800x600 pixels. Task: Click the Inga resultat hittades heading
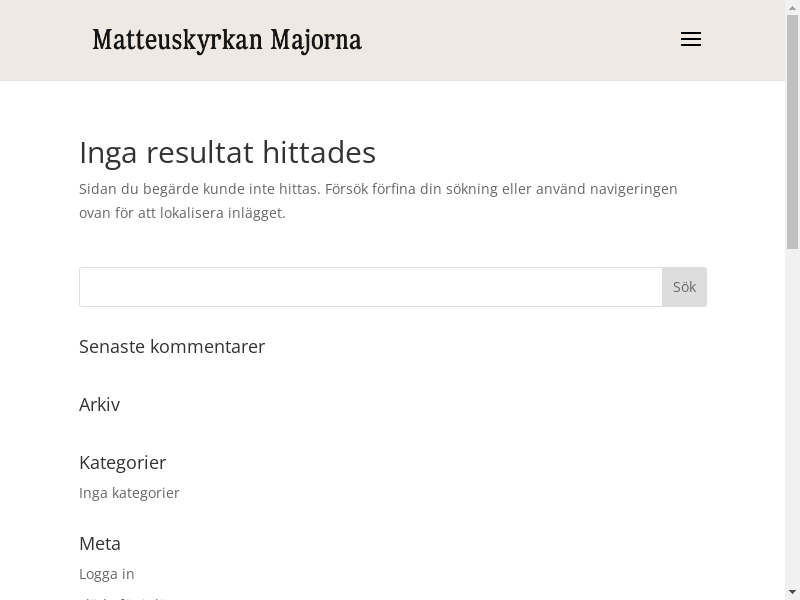coord(228,152)
